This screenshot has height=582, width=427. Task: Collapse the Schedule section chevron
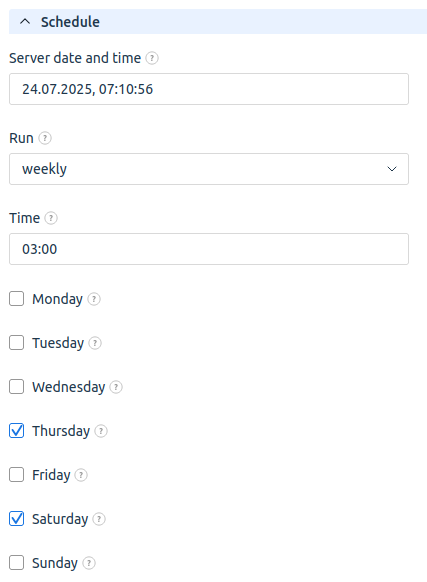(x=25, y=22)
